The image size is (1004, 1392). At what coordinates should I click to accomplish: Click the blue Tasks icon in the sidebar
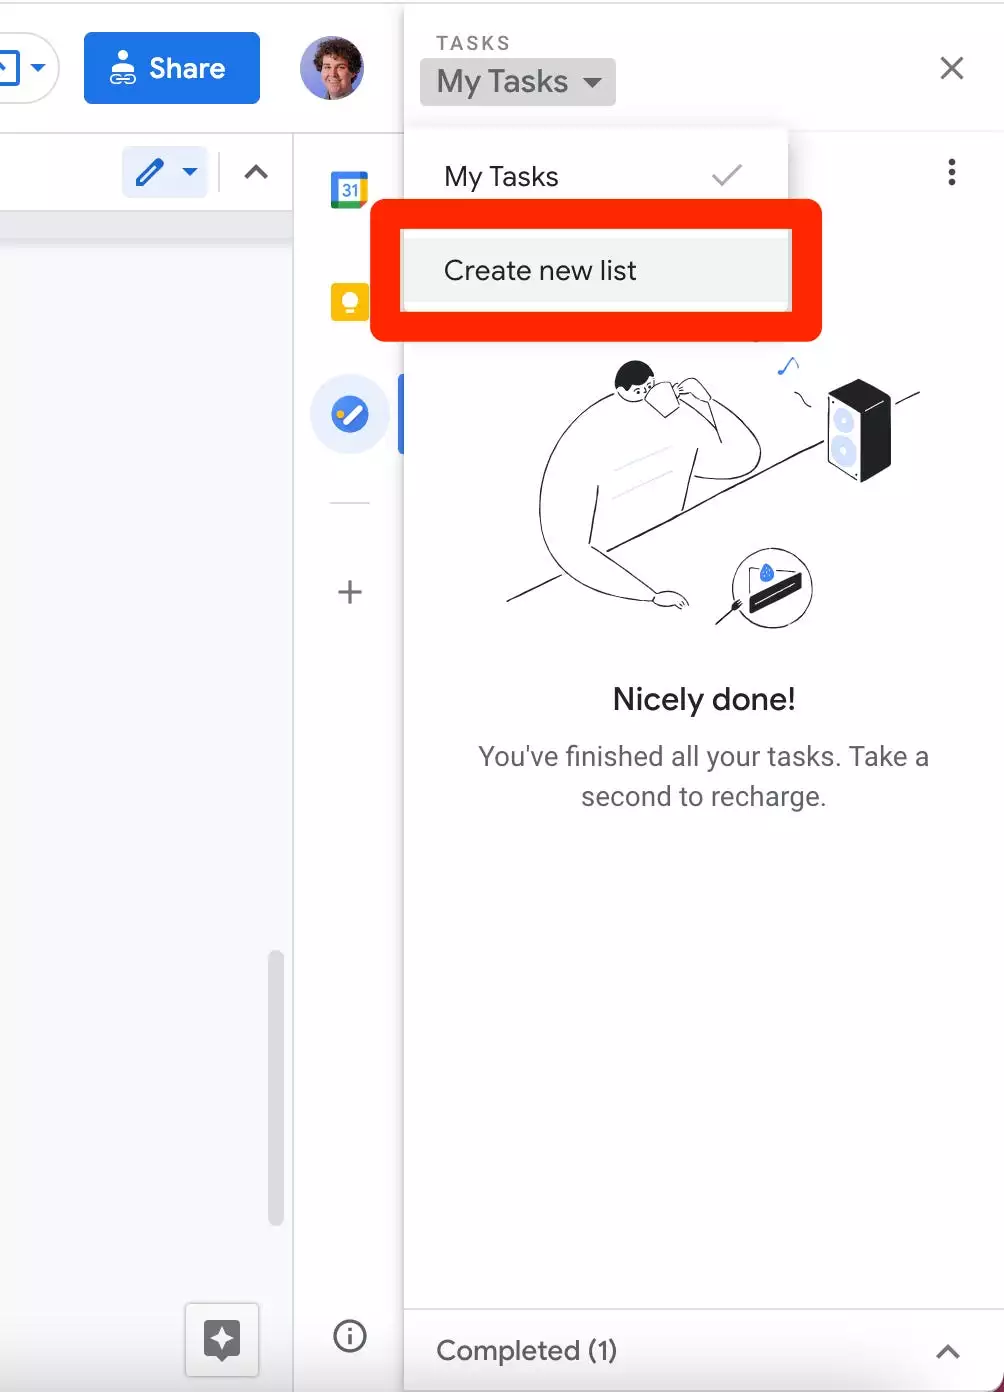click(349, 413)
